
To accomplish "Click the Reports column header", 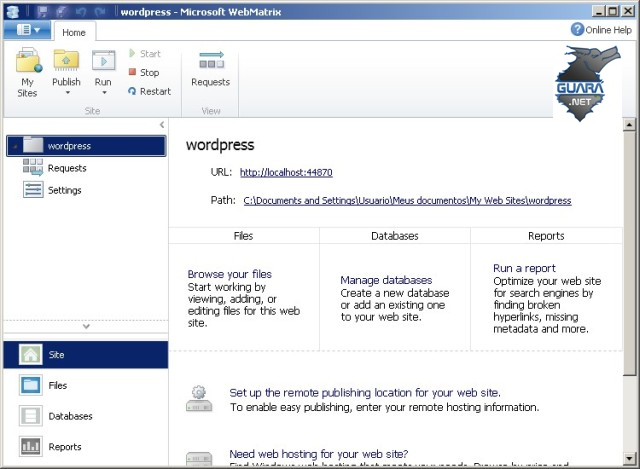I will click(546, 236).
